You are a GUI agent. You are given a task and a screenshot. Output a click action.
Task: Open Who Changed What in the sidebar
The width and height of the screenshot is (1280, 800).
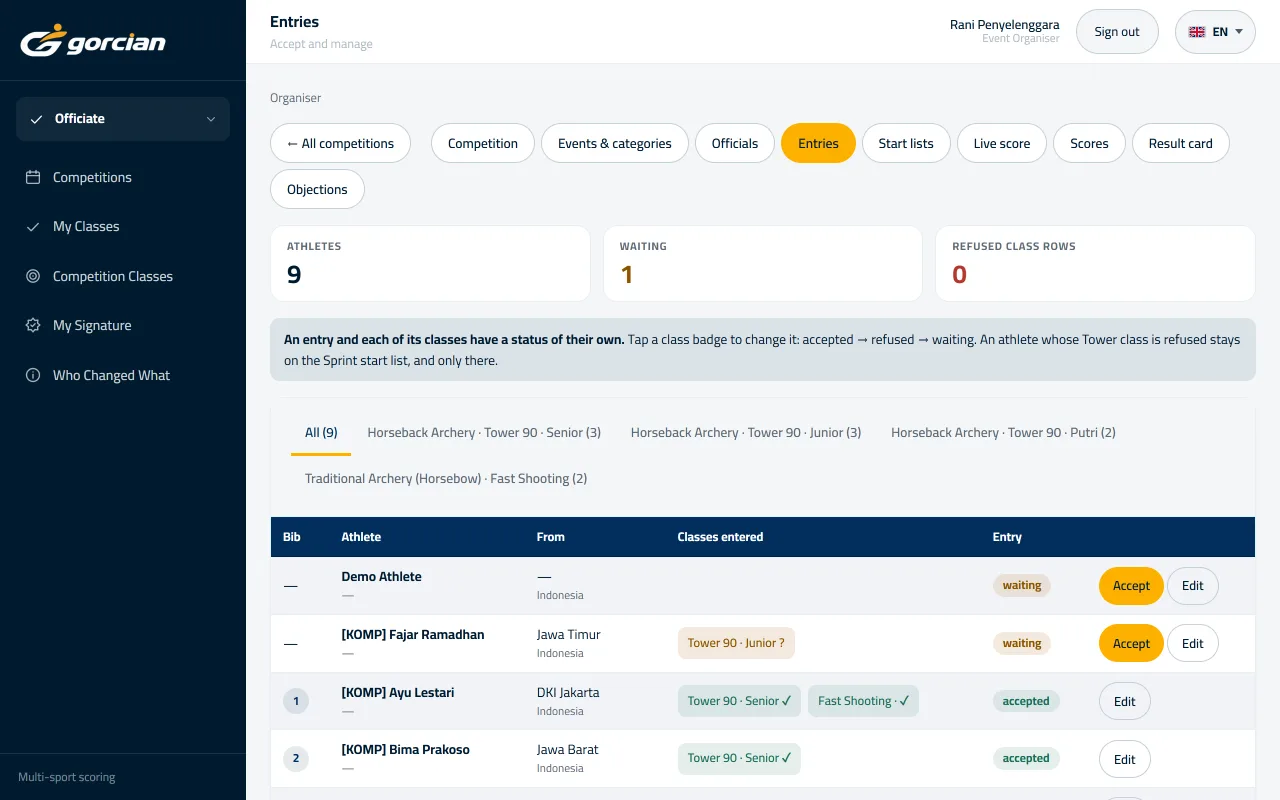pos(123,375)
